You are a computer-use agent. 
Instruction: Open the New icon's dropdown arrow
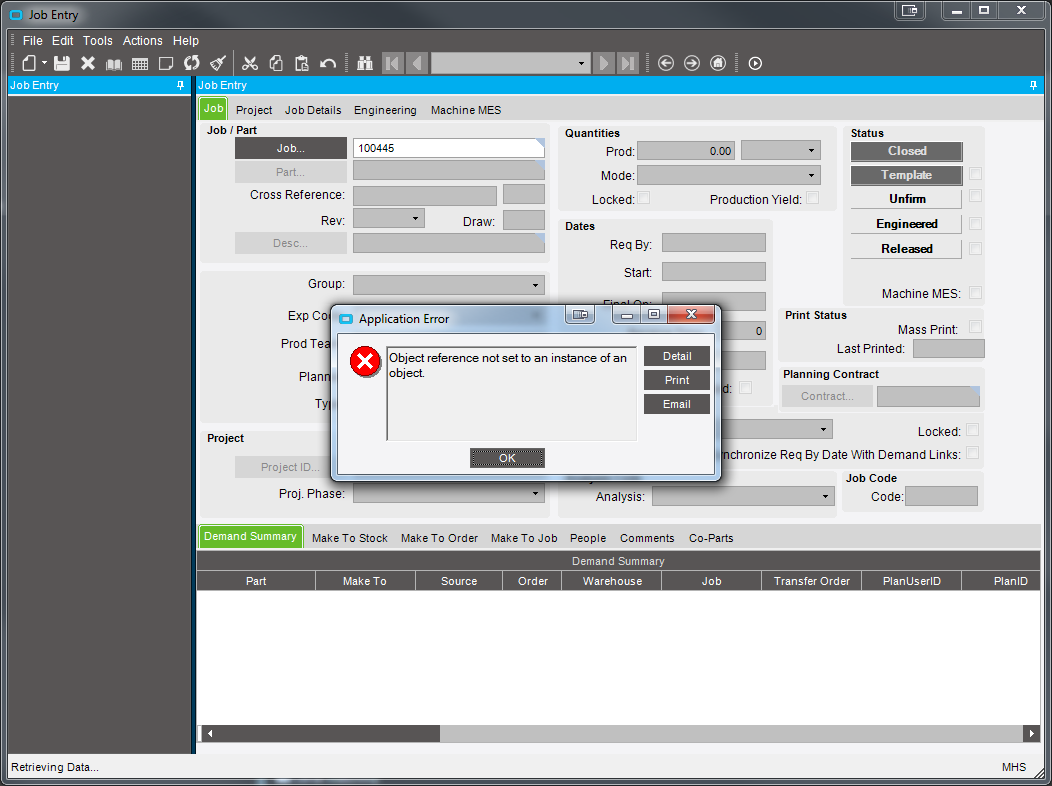point(44,63)
